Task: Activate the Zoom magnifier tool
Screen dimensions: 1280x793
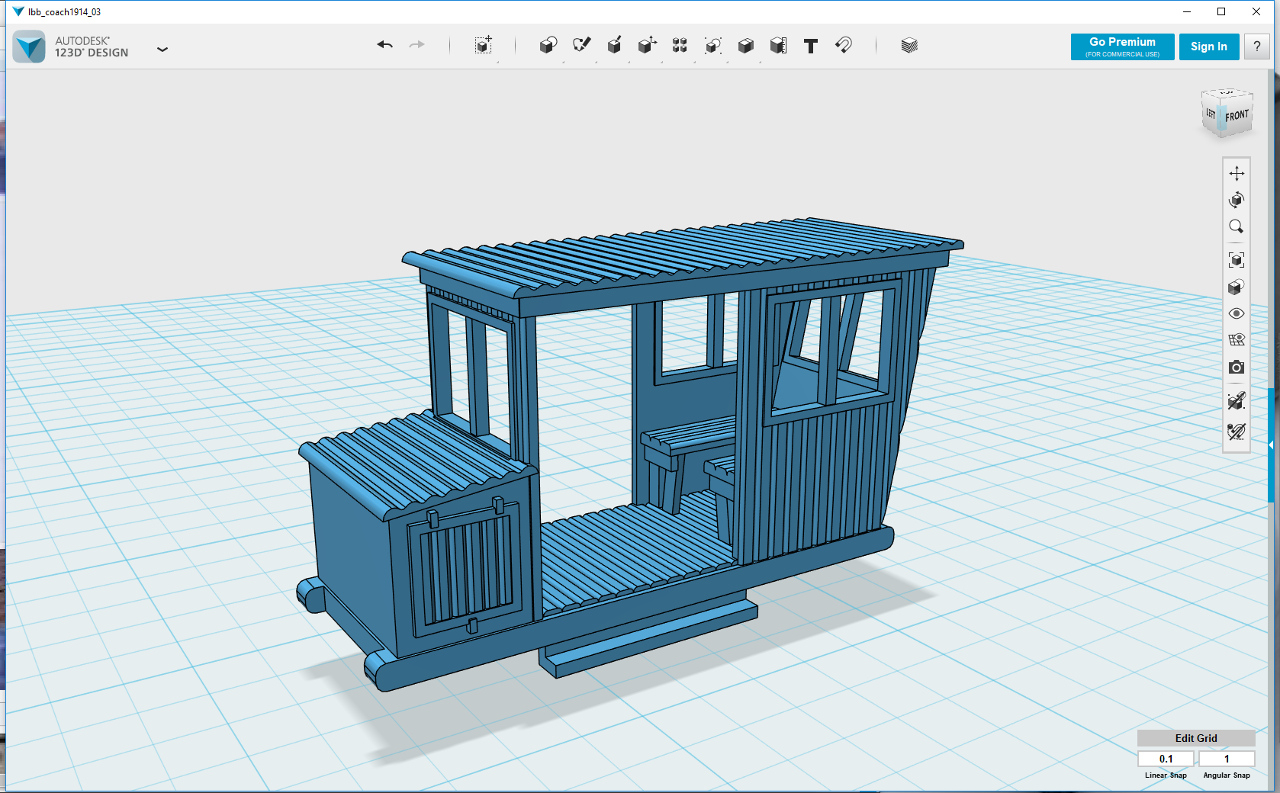Action: pos(1236,227)
